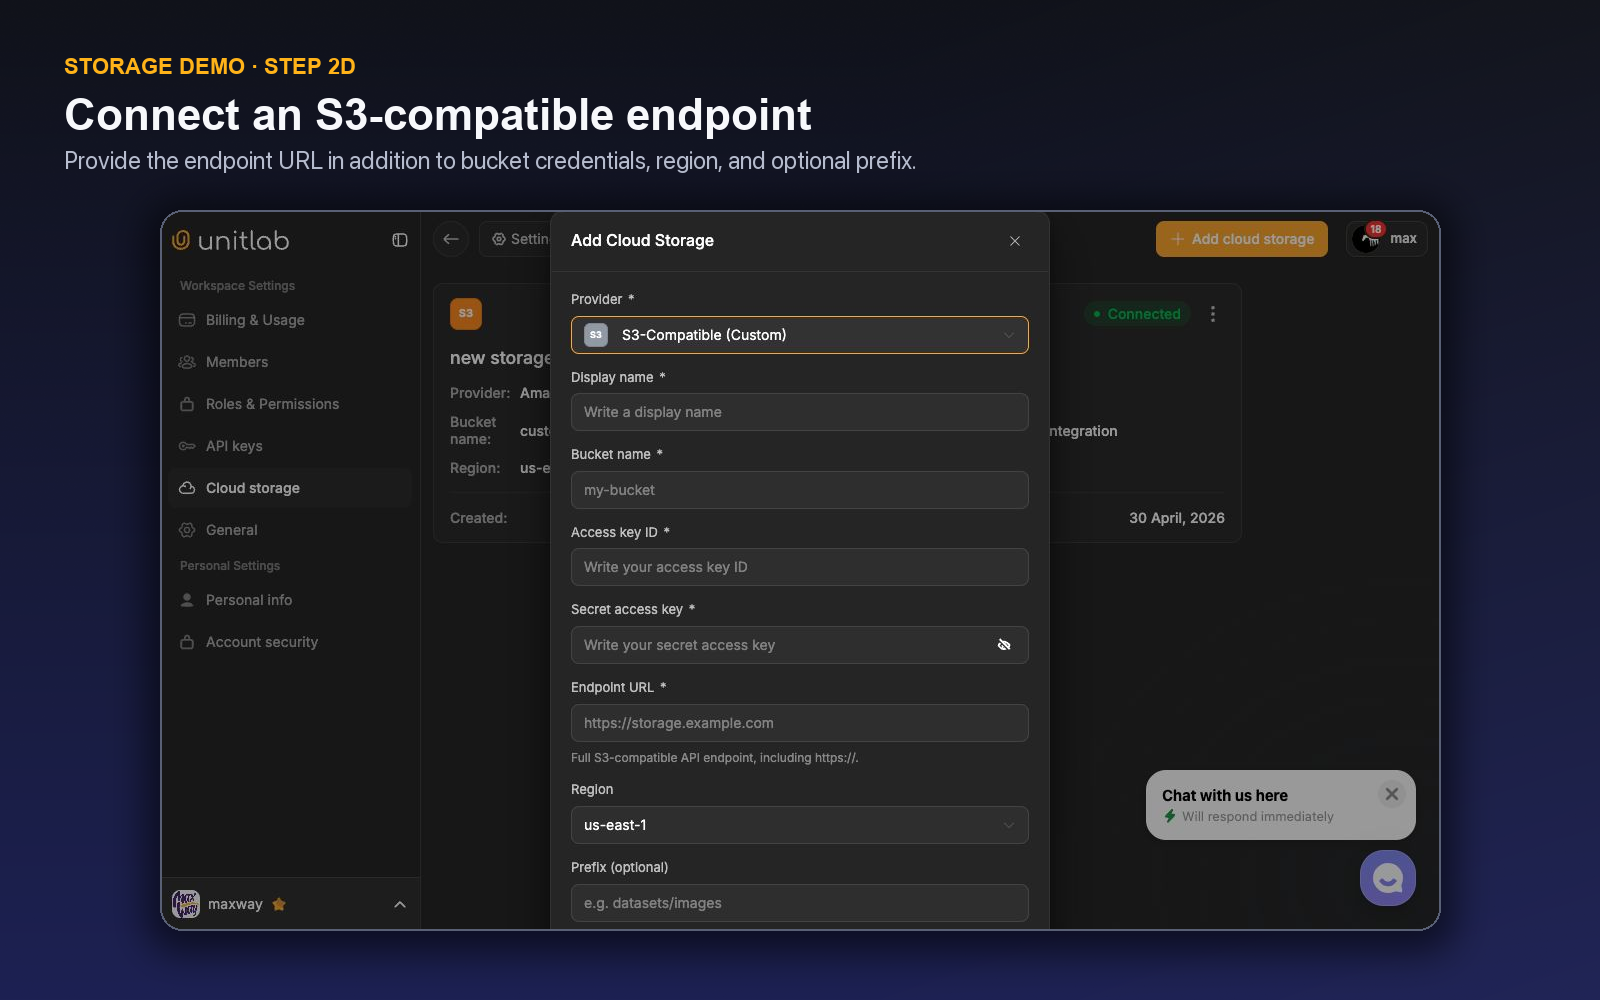The width and height of the screenshot is (1600, 1000).
Task: Focus the Secret access key field
Action: click(x=800, y=645)
